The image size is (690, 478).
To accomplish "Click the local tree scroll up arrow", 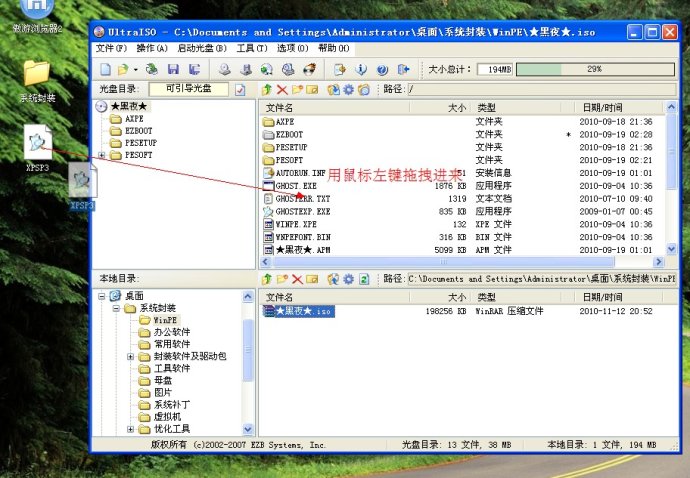I will tap(248, 296).
